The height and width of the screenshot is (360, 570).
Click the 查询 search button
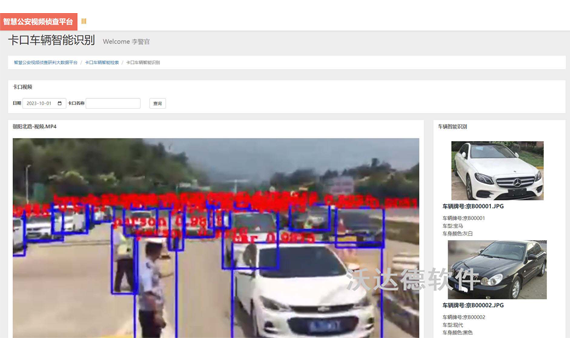(x=157, y=104)
